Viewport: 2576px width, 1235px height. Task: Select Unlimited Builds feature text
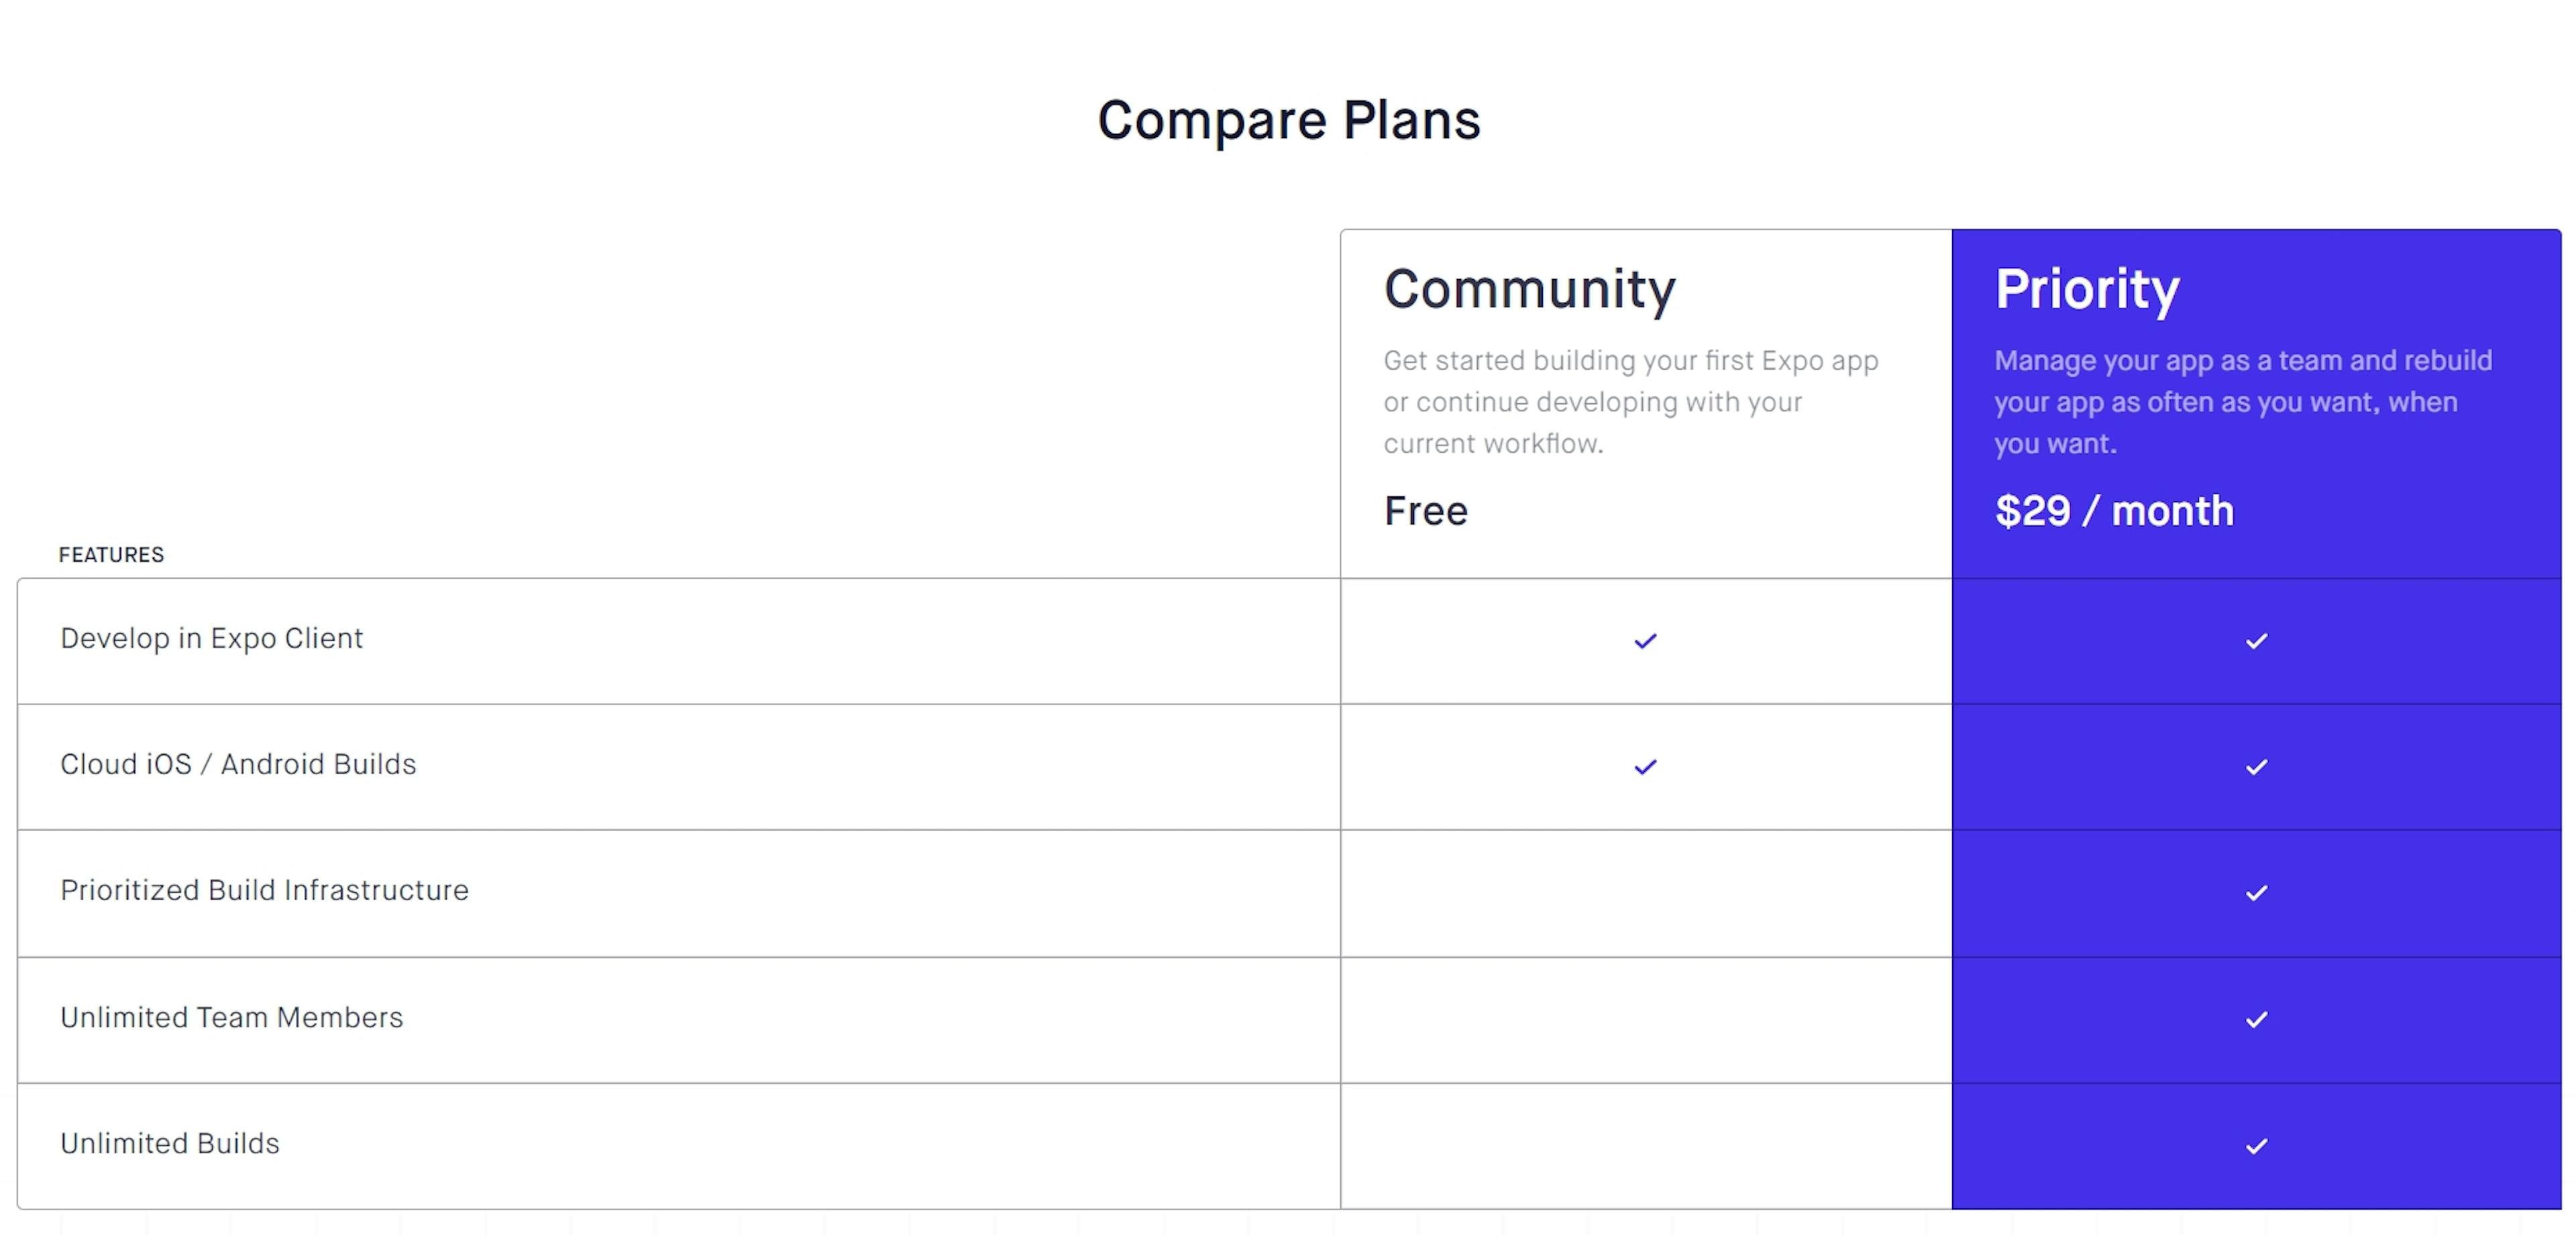coord(170,1143)
